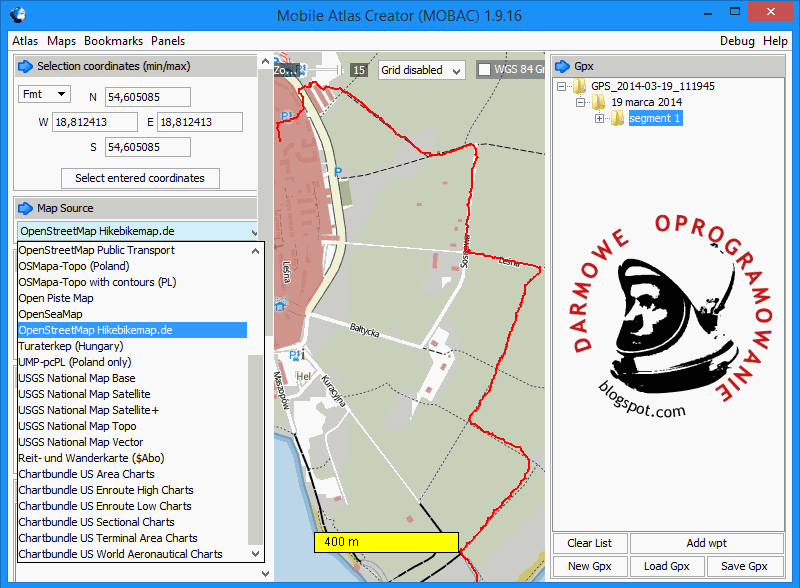800x588 pixels.
Task: Click the Map Source panel arrow icon
Action: (23, 208)
